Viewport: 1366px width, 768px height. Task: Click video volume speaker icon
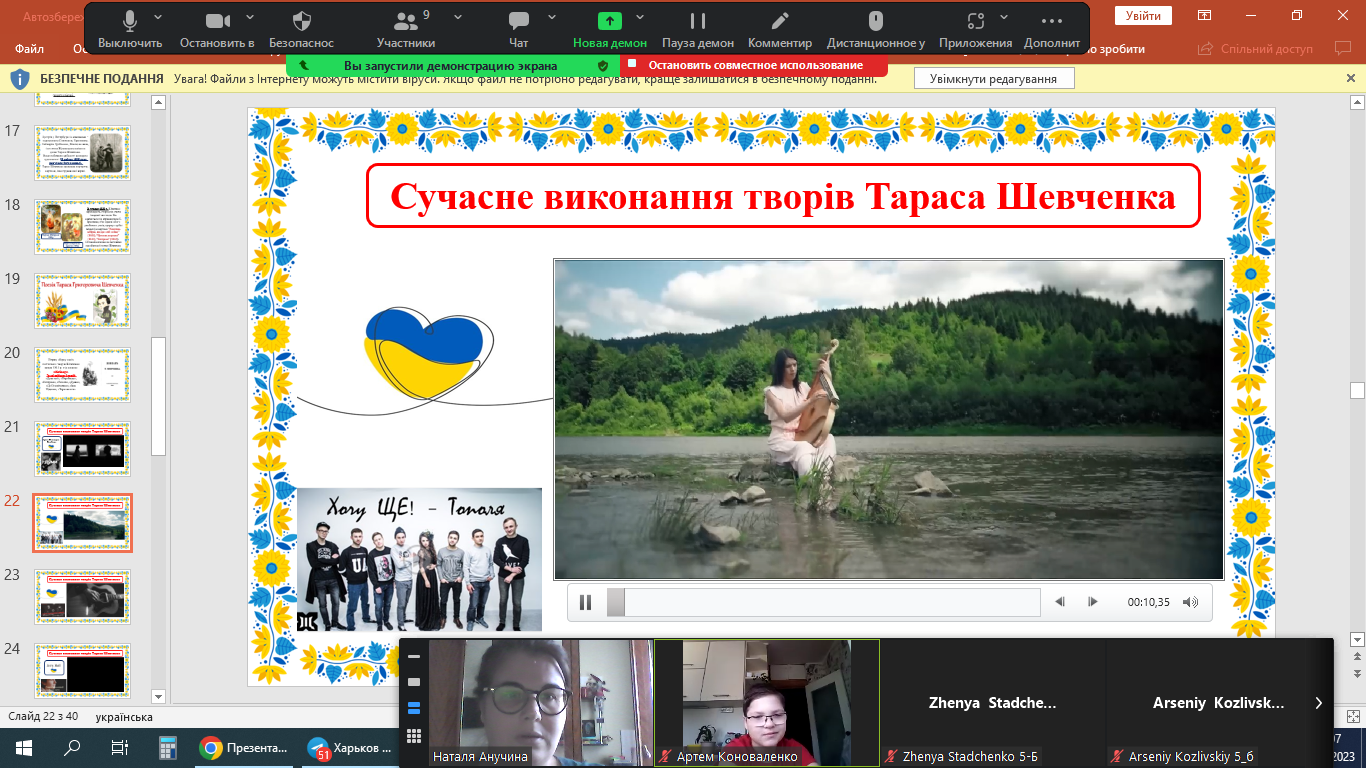(x=1190, y=602)
